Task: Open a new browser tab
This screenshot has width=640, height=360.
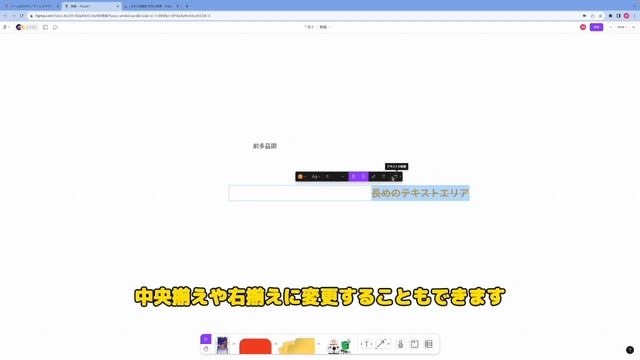Action: coord(187,6)
